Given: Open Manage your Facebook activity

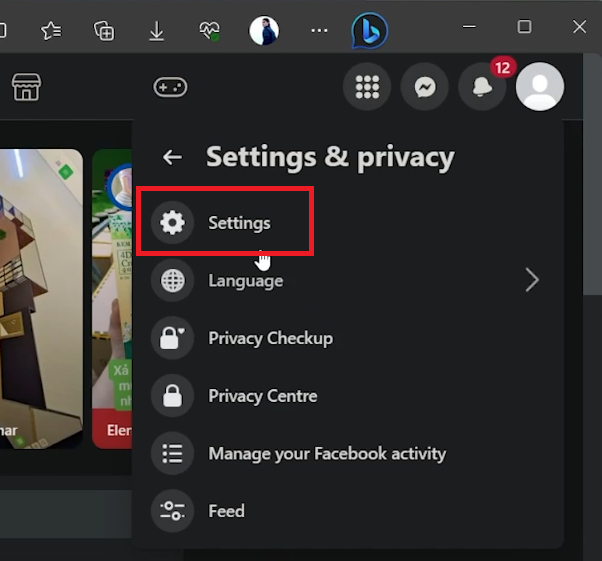Looking at the screenshot, I should pos(347,453).
